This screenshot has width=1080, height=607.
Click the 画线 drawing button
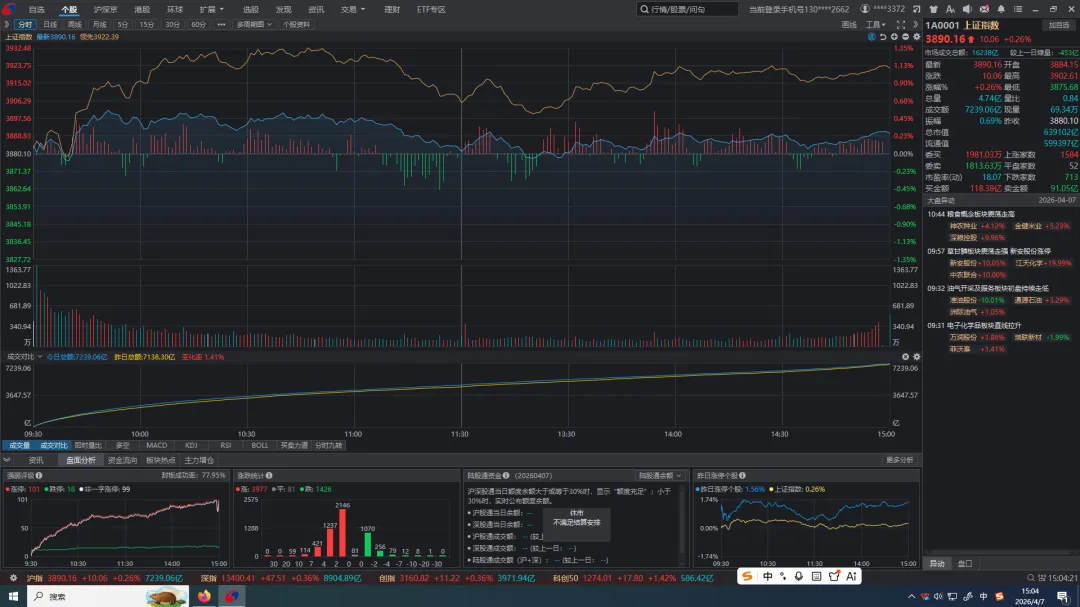point(849,24)
